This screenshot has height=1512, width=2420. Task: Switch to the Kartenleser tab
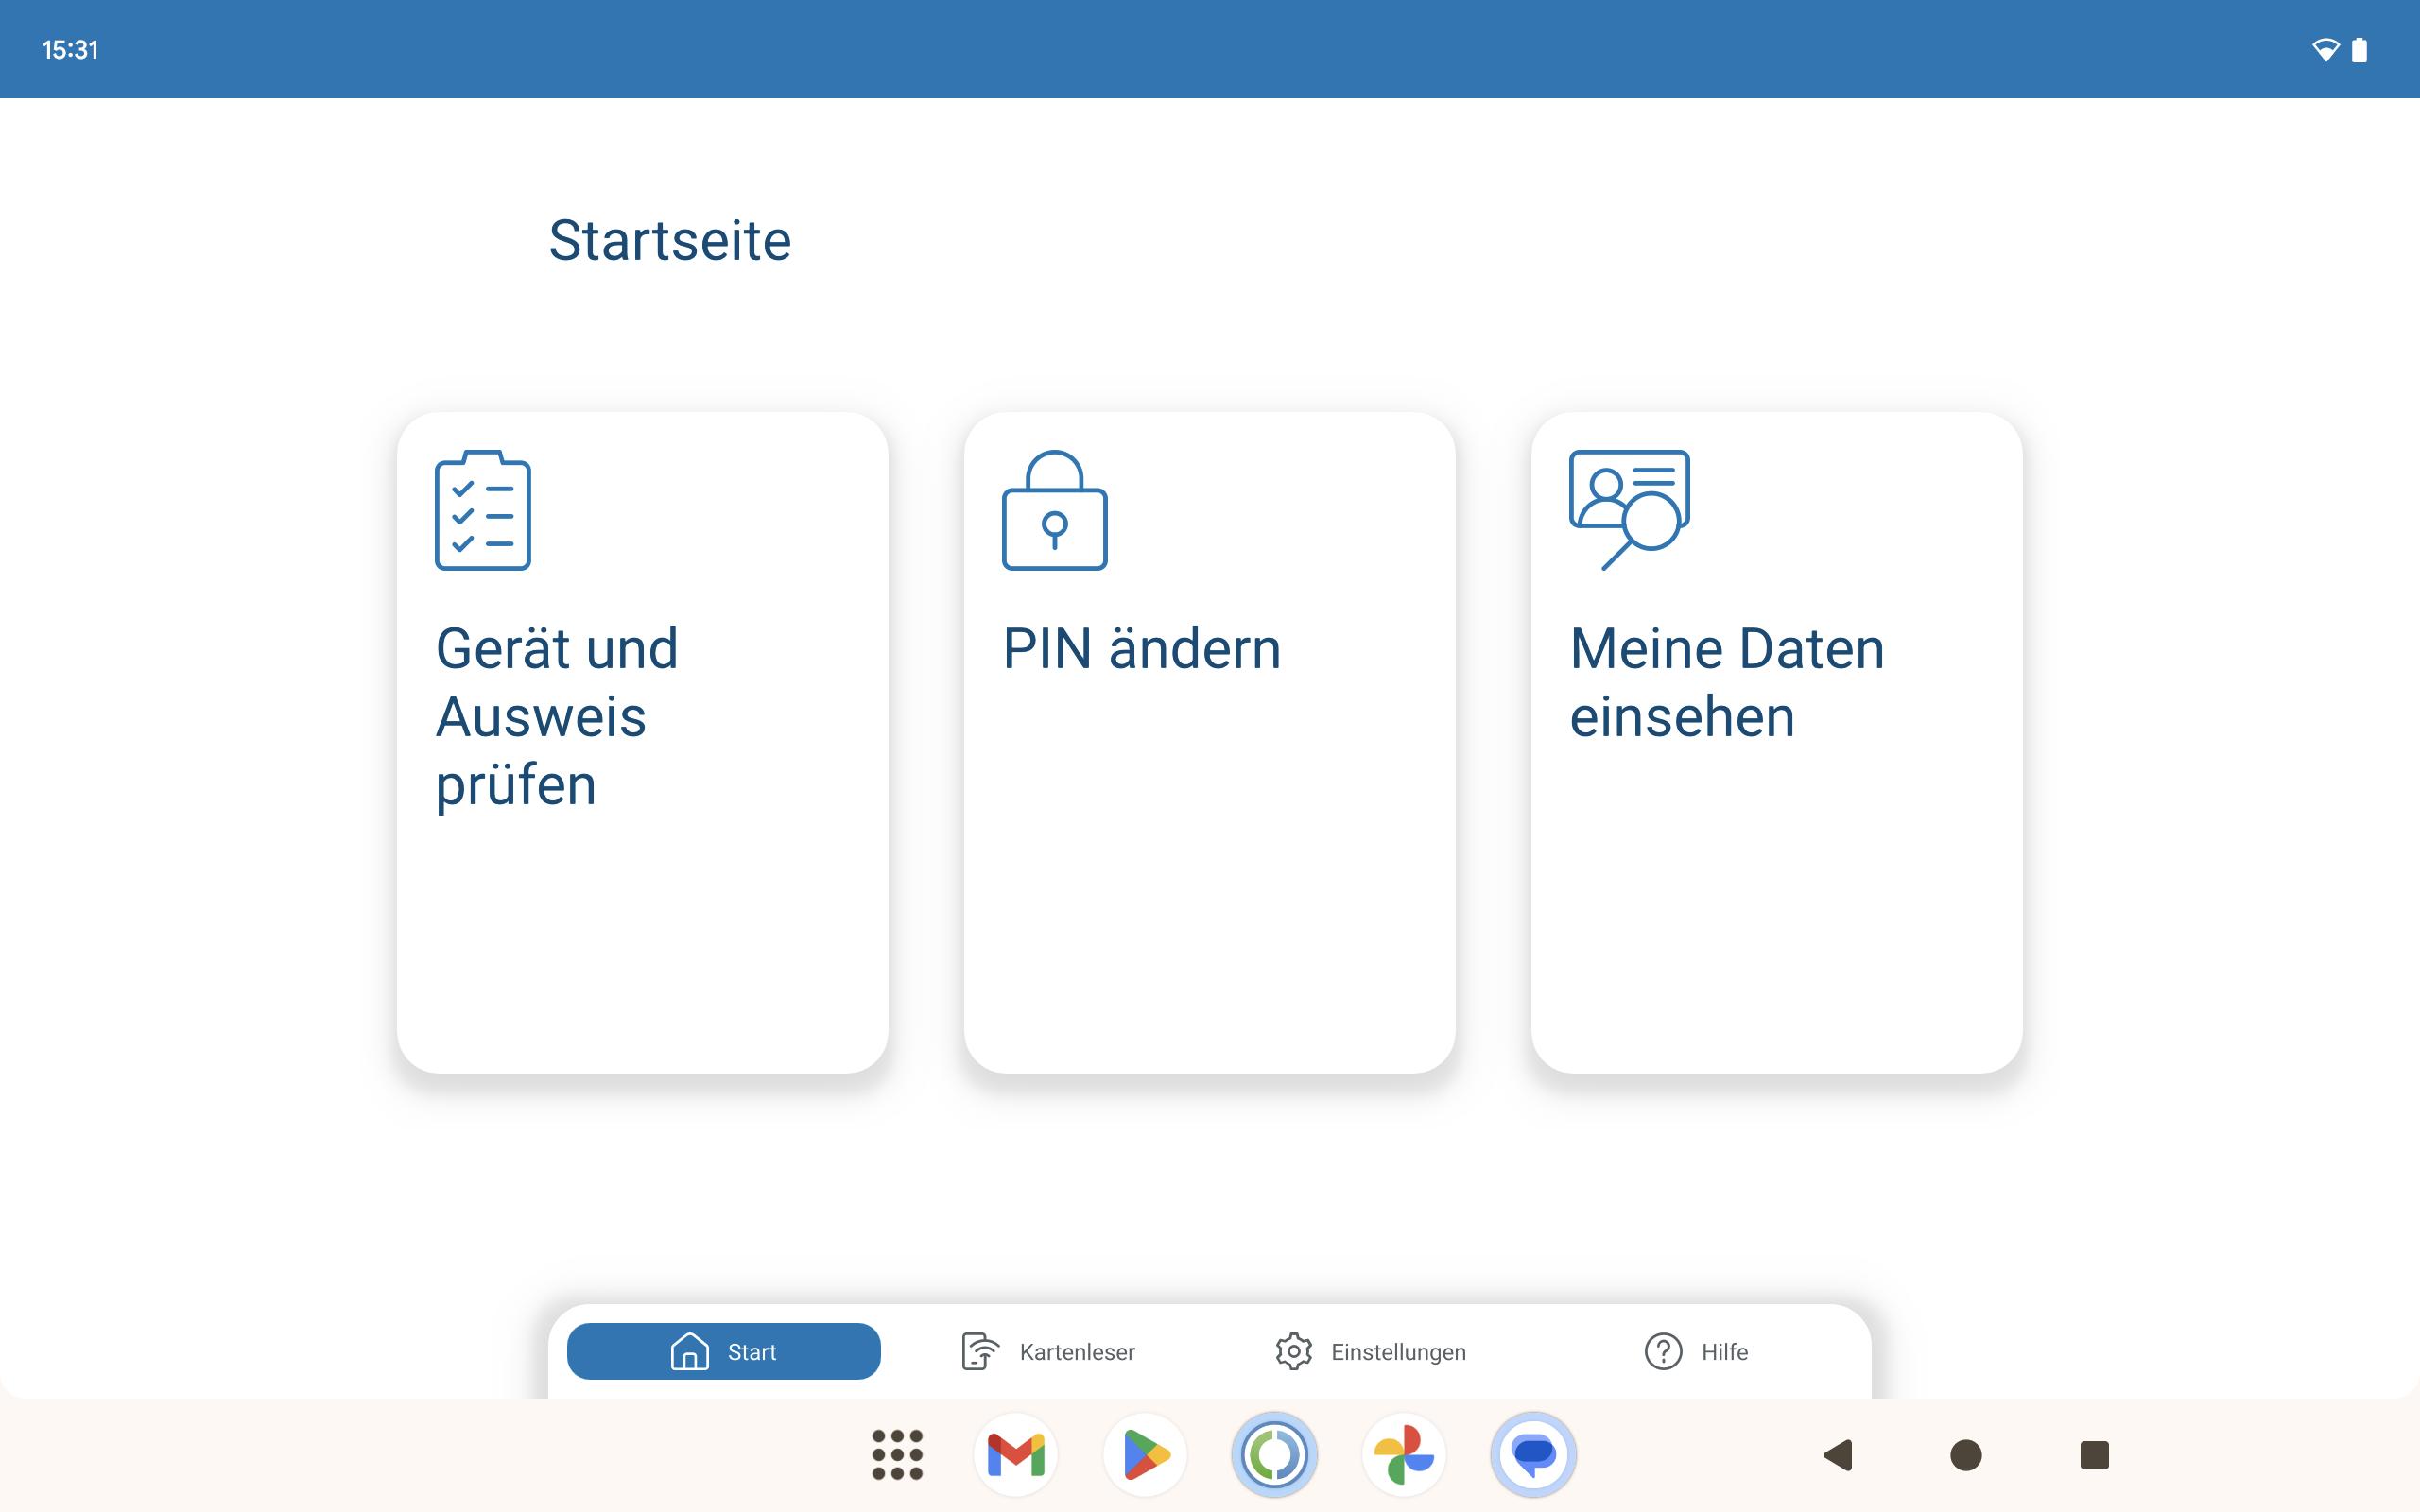(1047, 1351)
